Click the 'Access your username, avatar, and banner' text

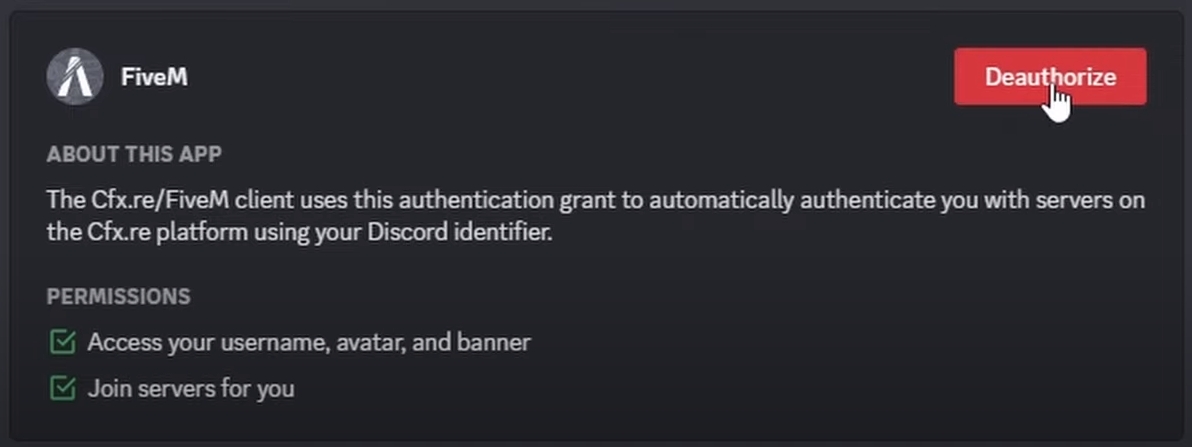click(x=309, y=343)
